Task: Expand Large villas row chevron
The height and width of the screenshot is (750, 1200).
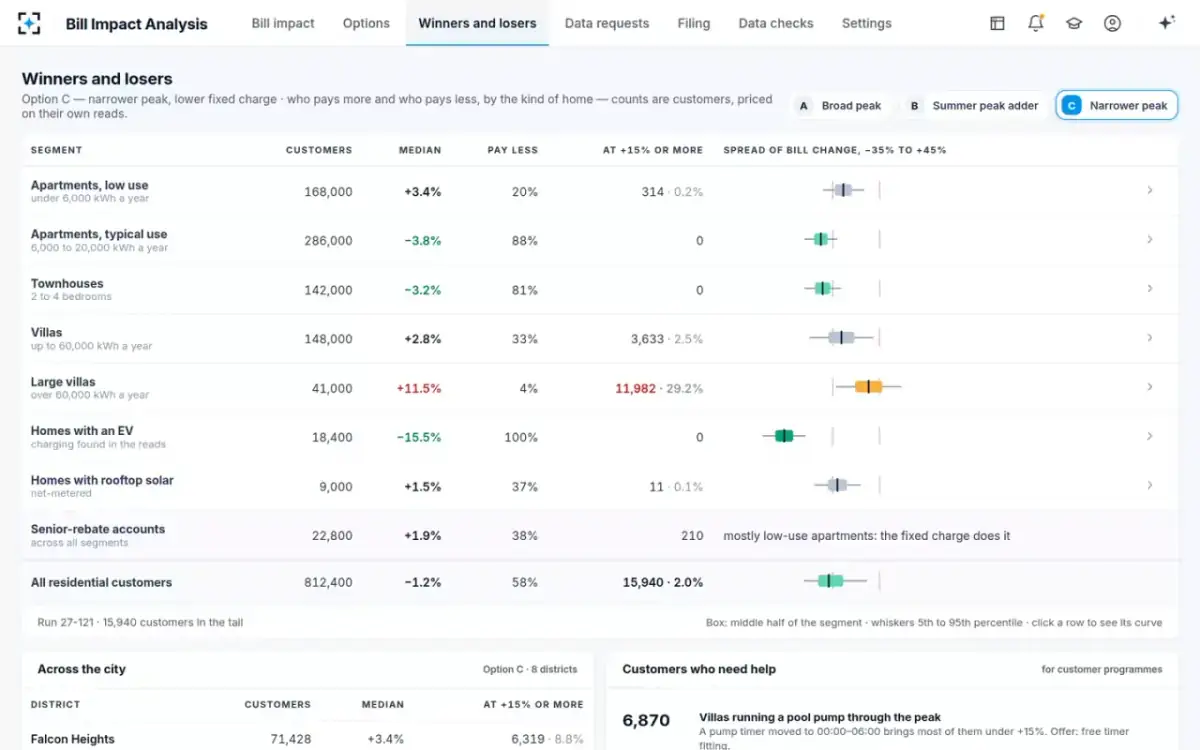Action: [1150, 387]
